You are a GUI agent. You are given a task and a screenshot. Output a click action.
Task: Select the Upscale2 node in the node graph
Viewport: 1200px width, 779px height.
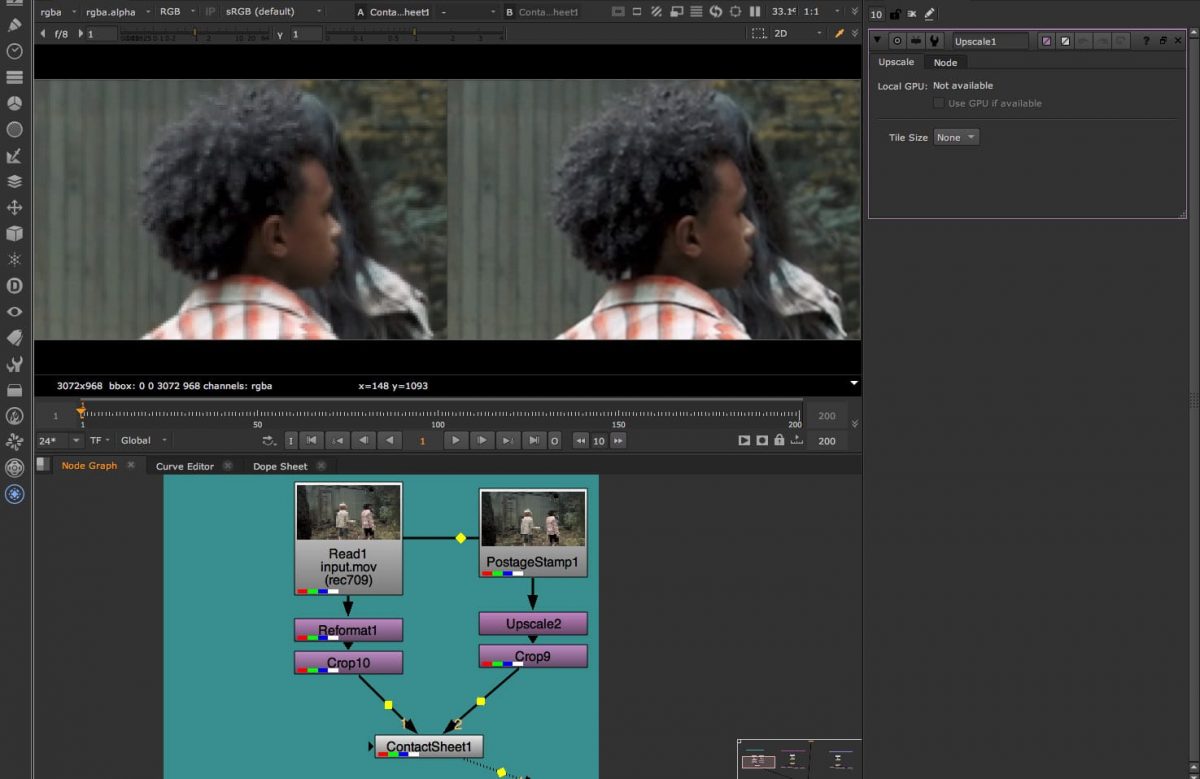click(x=533, y=623)
